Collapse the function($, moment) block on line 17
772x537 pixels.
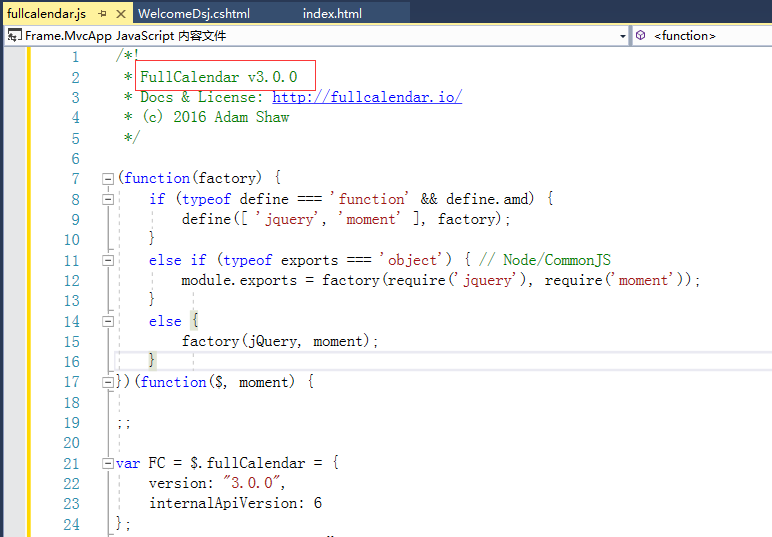[108, 382]
